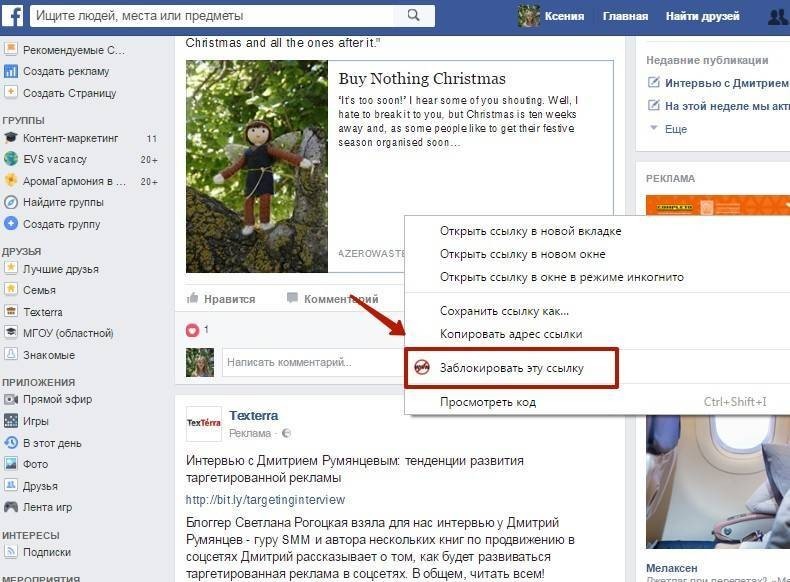Click the speech bubble icon by Комментарий
The height and width of the screenshot is (582, 790).
(292, 298)
